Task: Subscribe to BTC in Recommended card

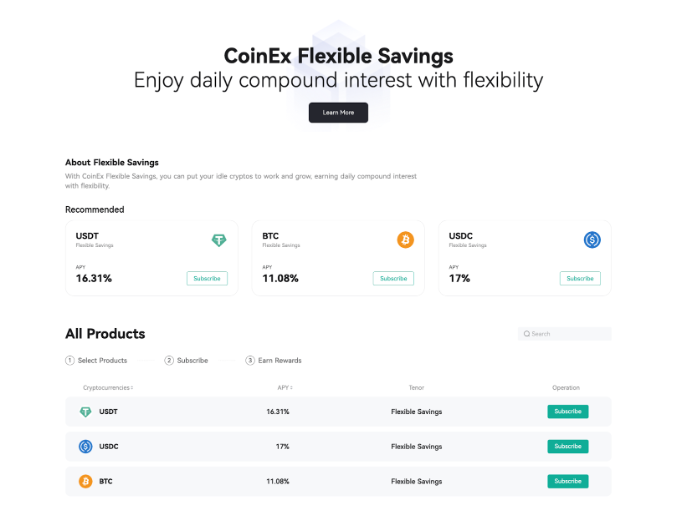Action: (x=393, y=278)
